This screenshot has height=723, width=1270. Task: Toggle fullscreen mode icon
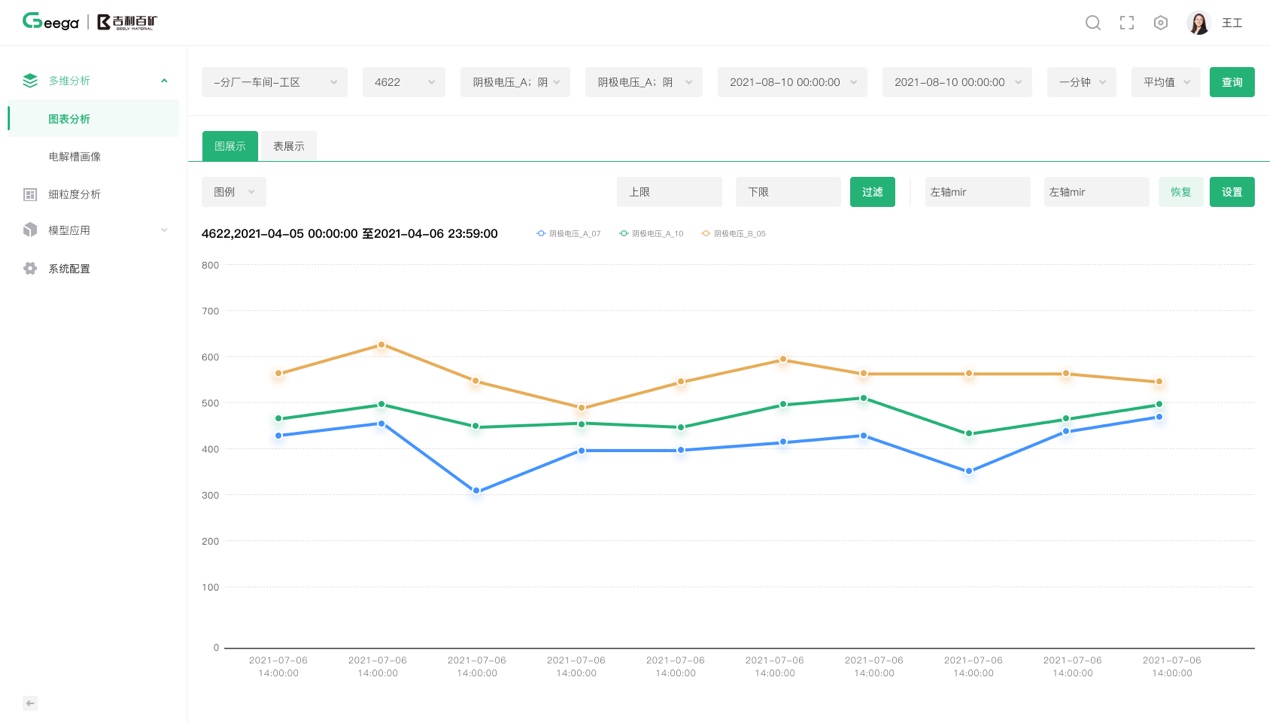click(x=1127, y=23)
